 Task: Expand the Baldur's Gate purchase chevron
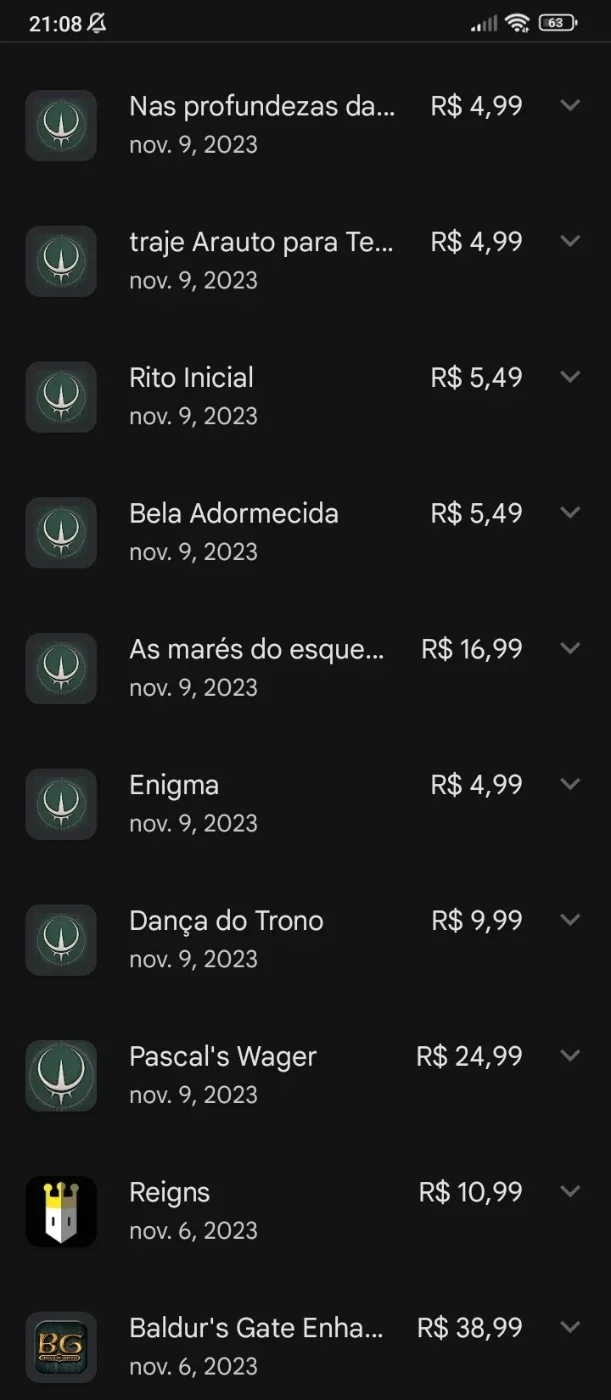point(570,1327)
